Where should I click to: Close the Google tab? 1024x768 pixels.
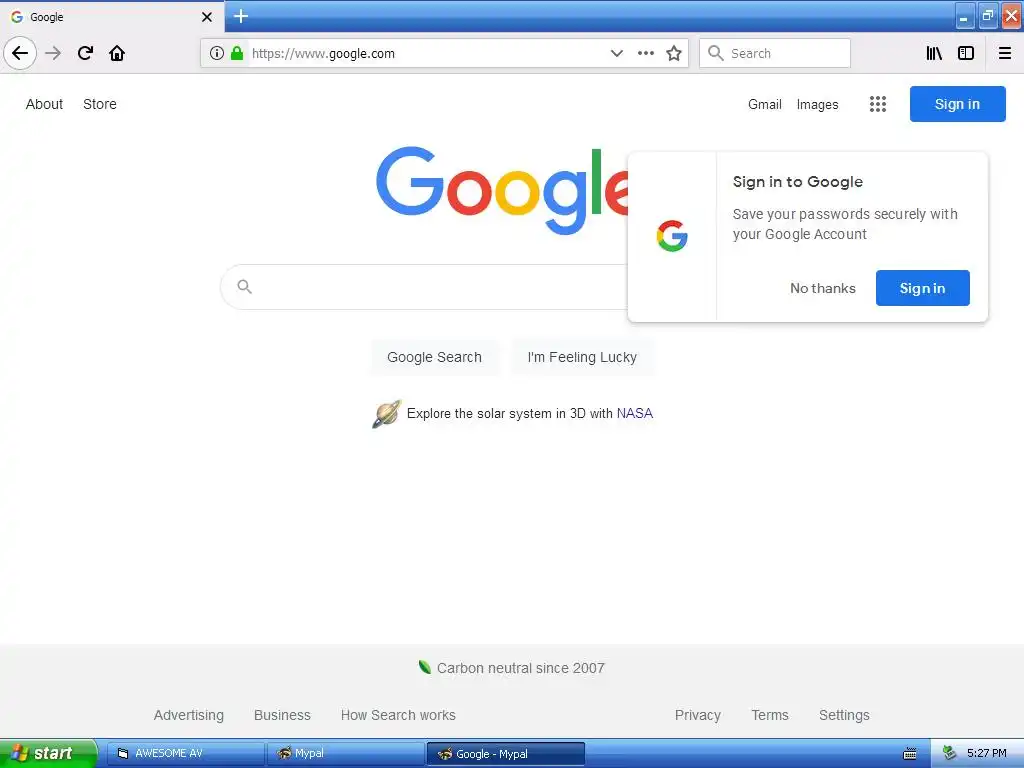pyautogui.click(x=207, y=17)
